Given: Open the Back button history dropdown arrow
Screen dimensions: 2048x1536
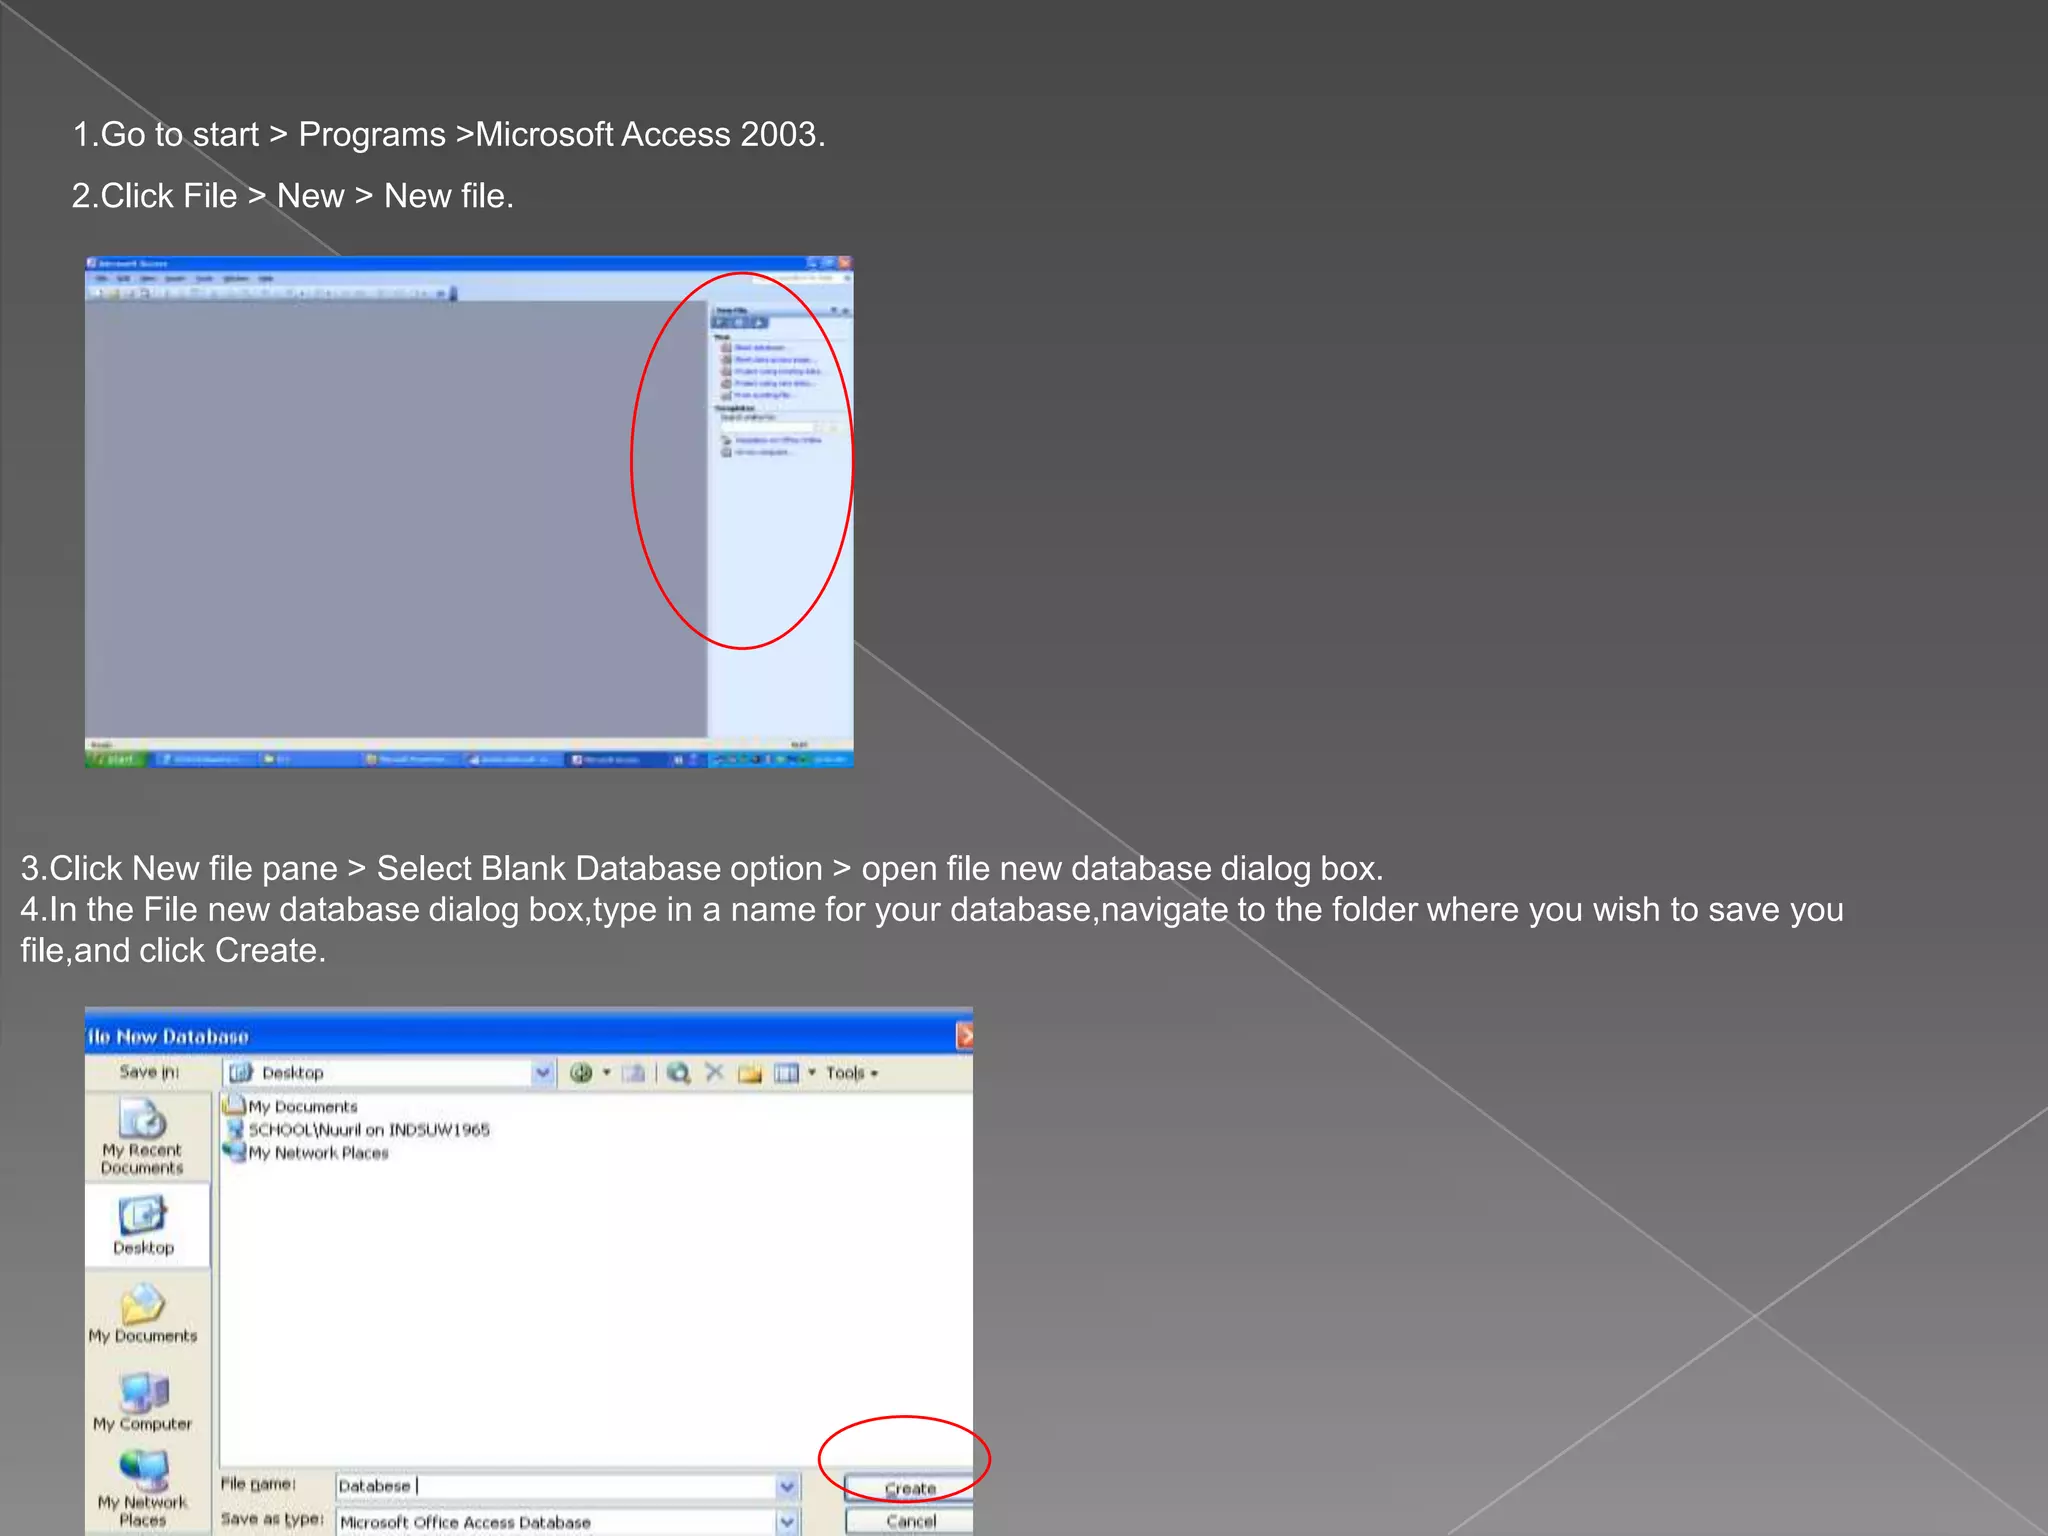Looking at the screenshot, I should [x=606, y=1073].
